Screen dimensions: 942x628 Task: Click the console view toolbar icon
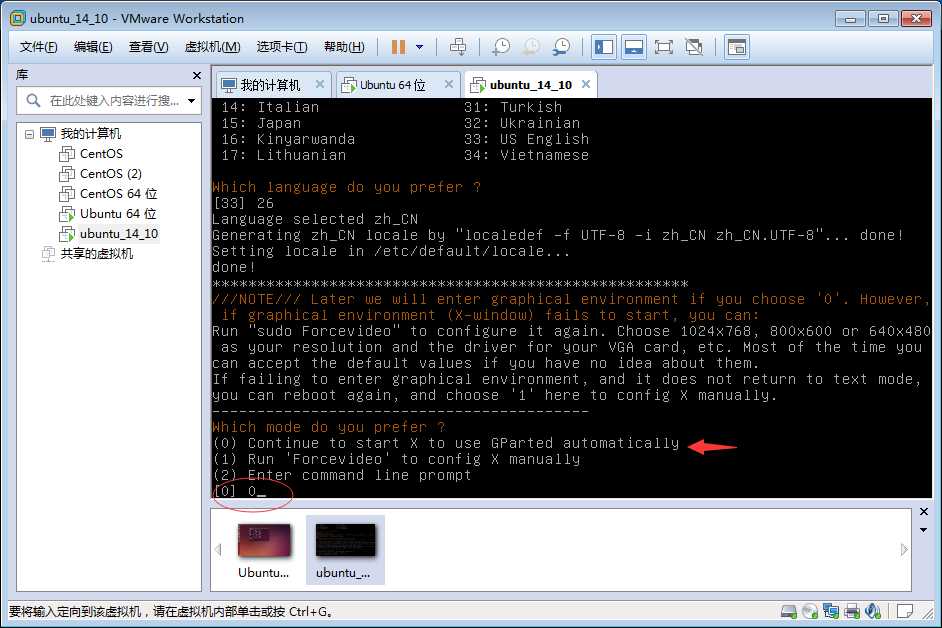[x=737, y=47]
